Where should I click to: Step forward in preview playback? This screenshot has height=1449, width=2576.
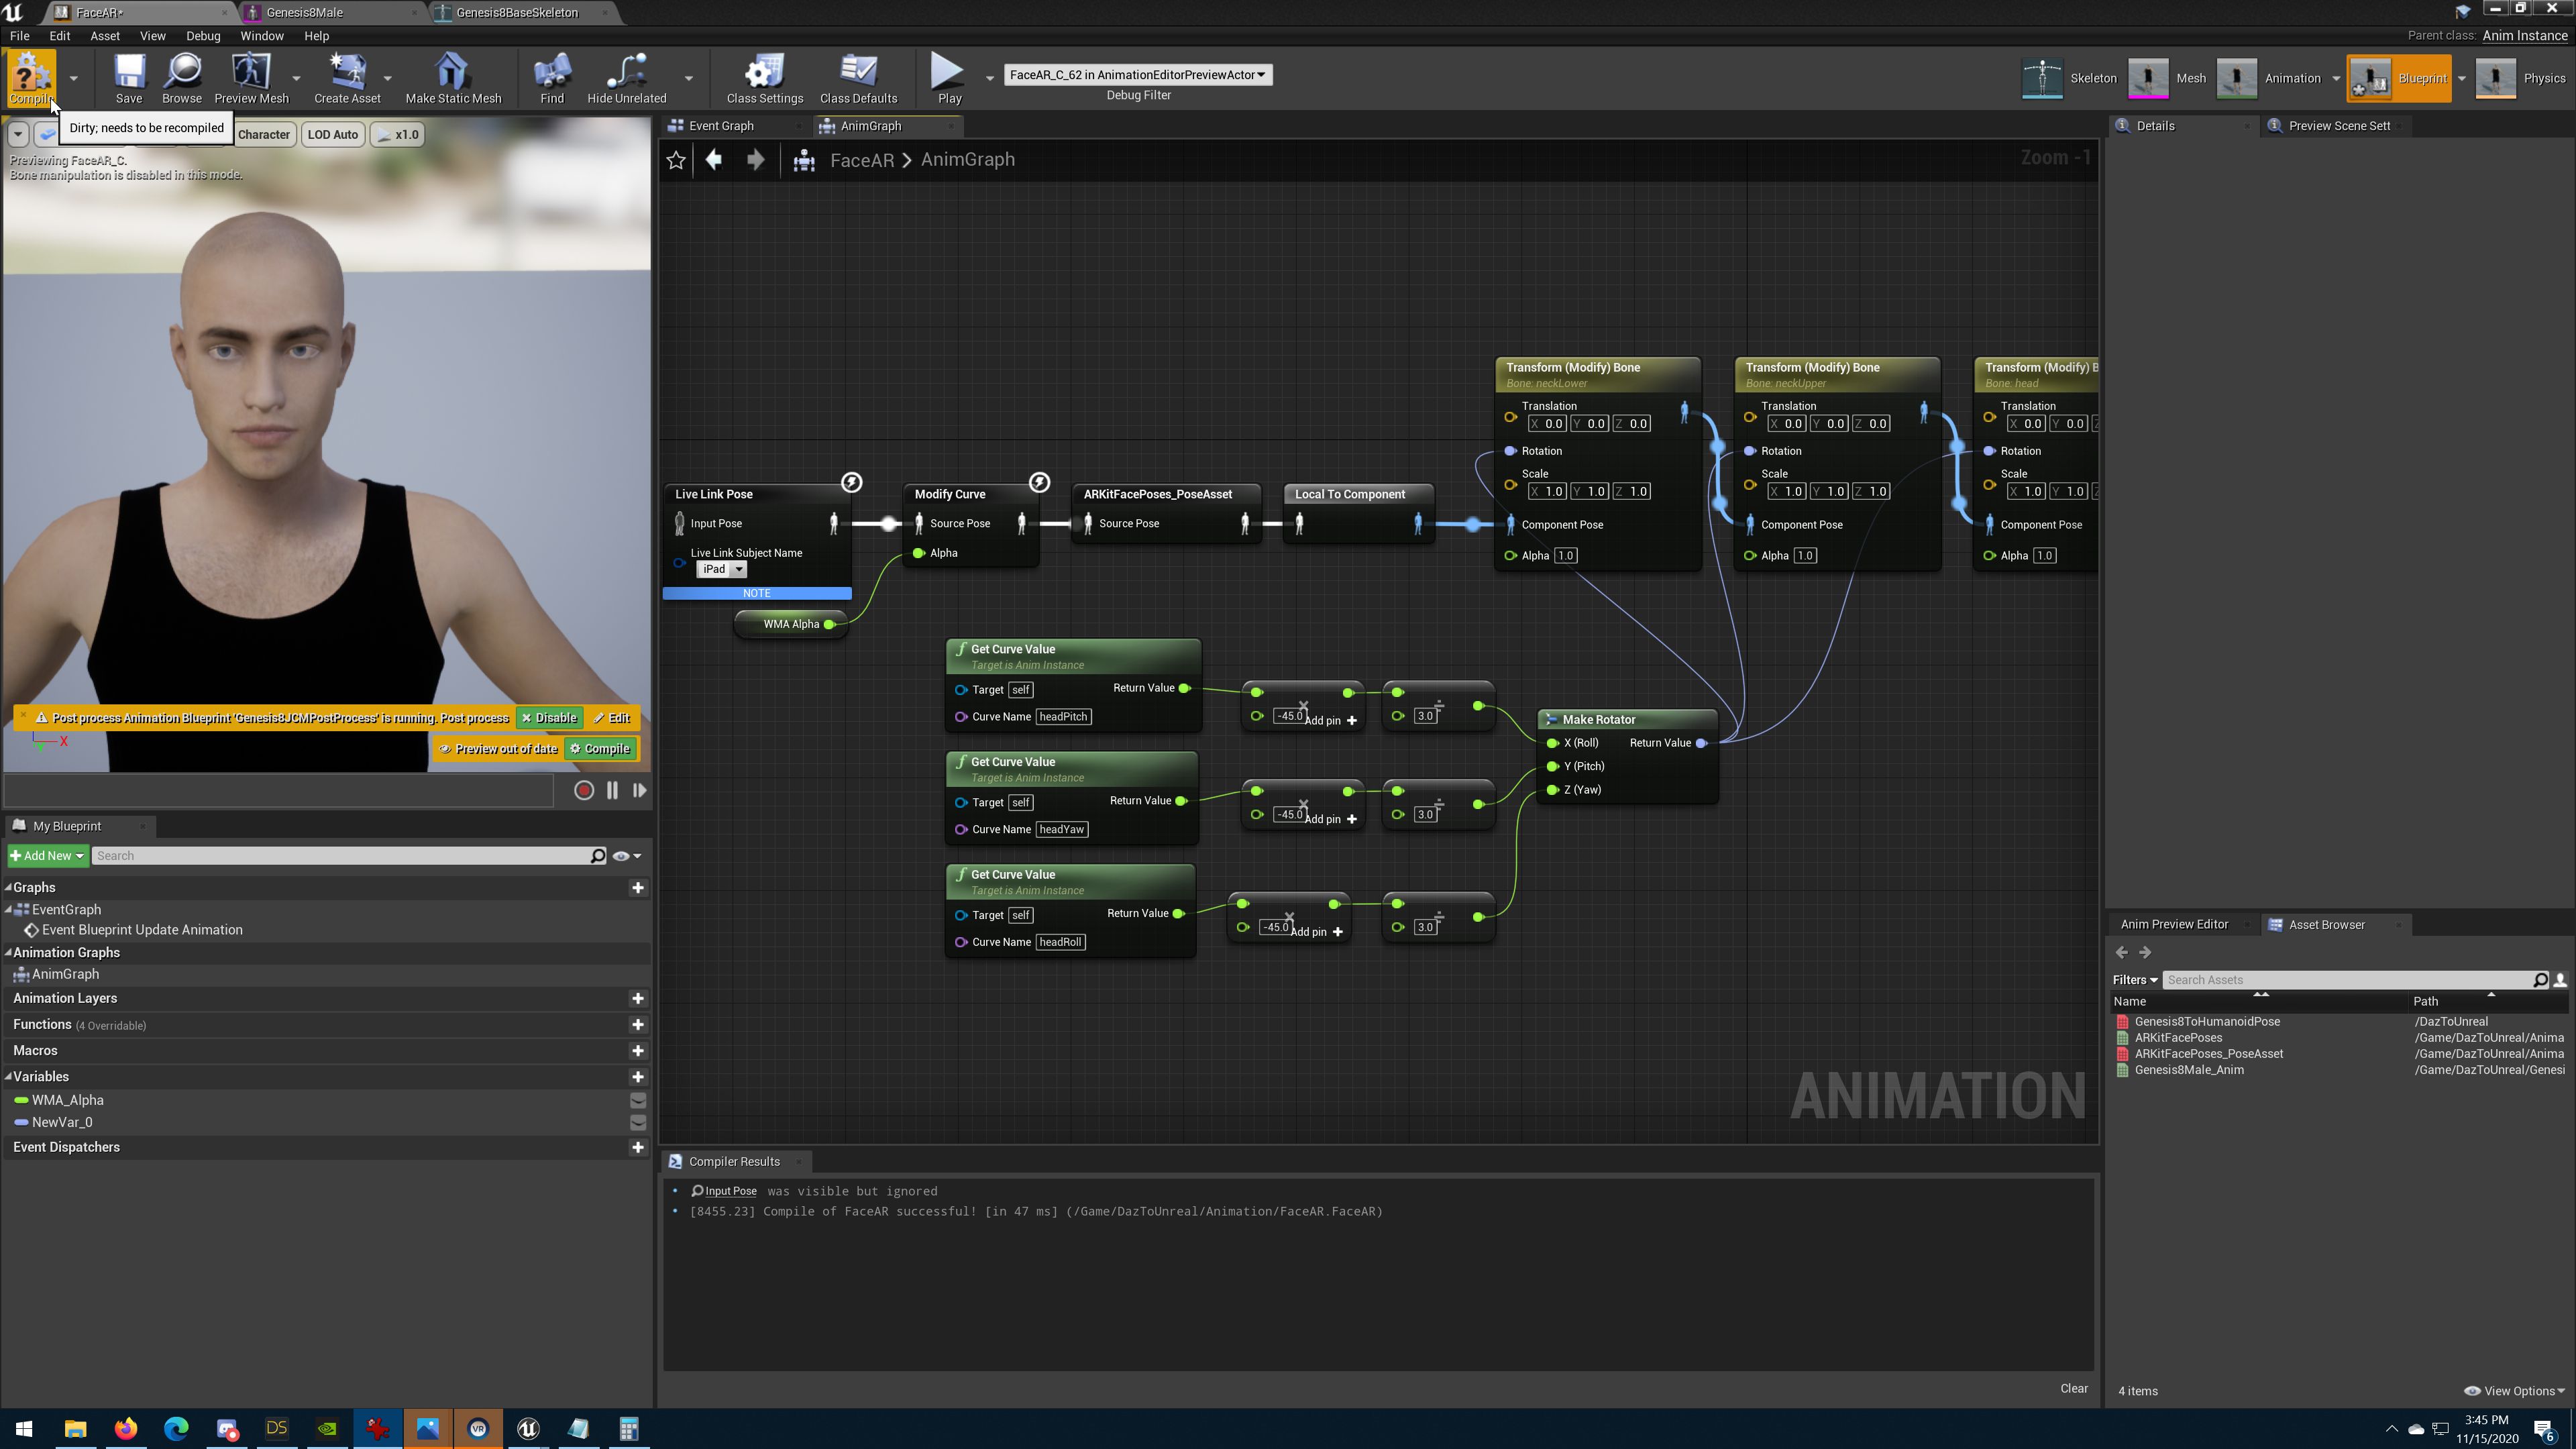[639, 790]
